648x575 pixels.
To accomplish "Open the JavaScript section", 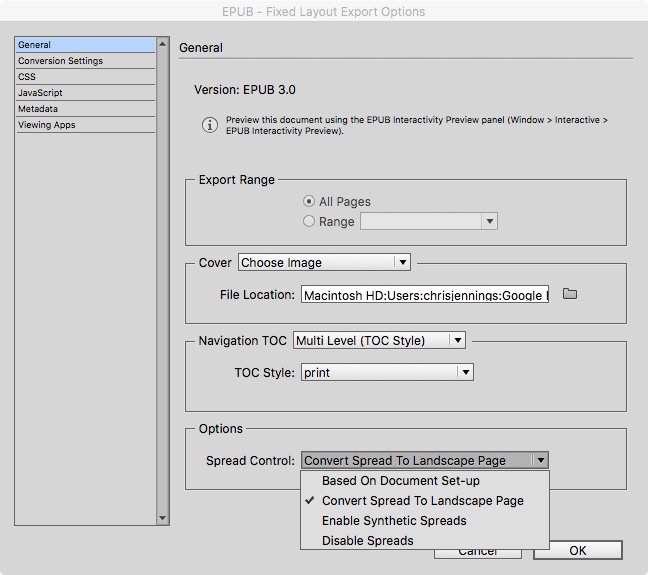I will (x=86, y=93).
